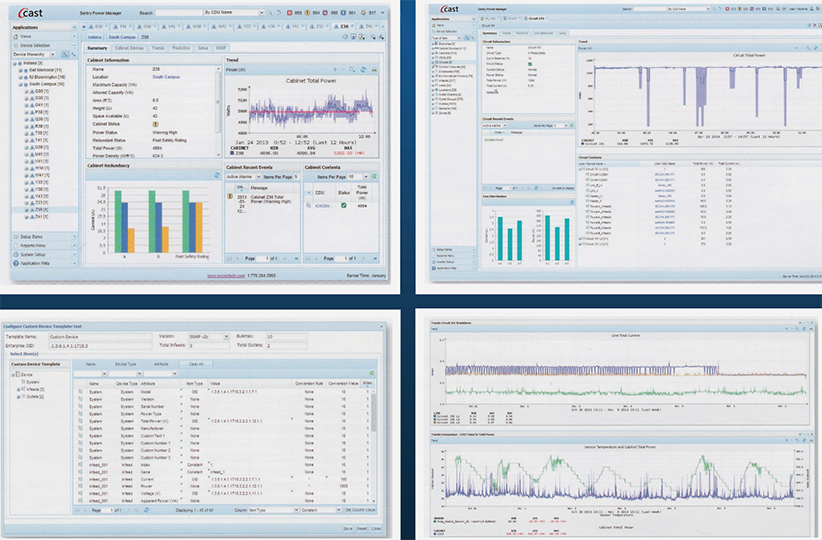Expand the Infeeds node in template tree
822x540 pixels.
point(16,388)
